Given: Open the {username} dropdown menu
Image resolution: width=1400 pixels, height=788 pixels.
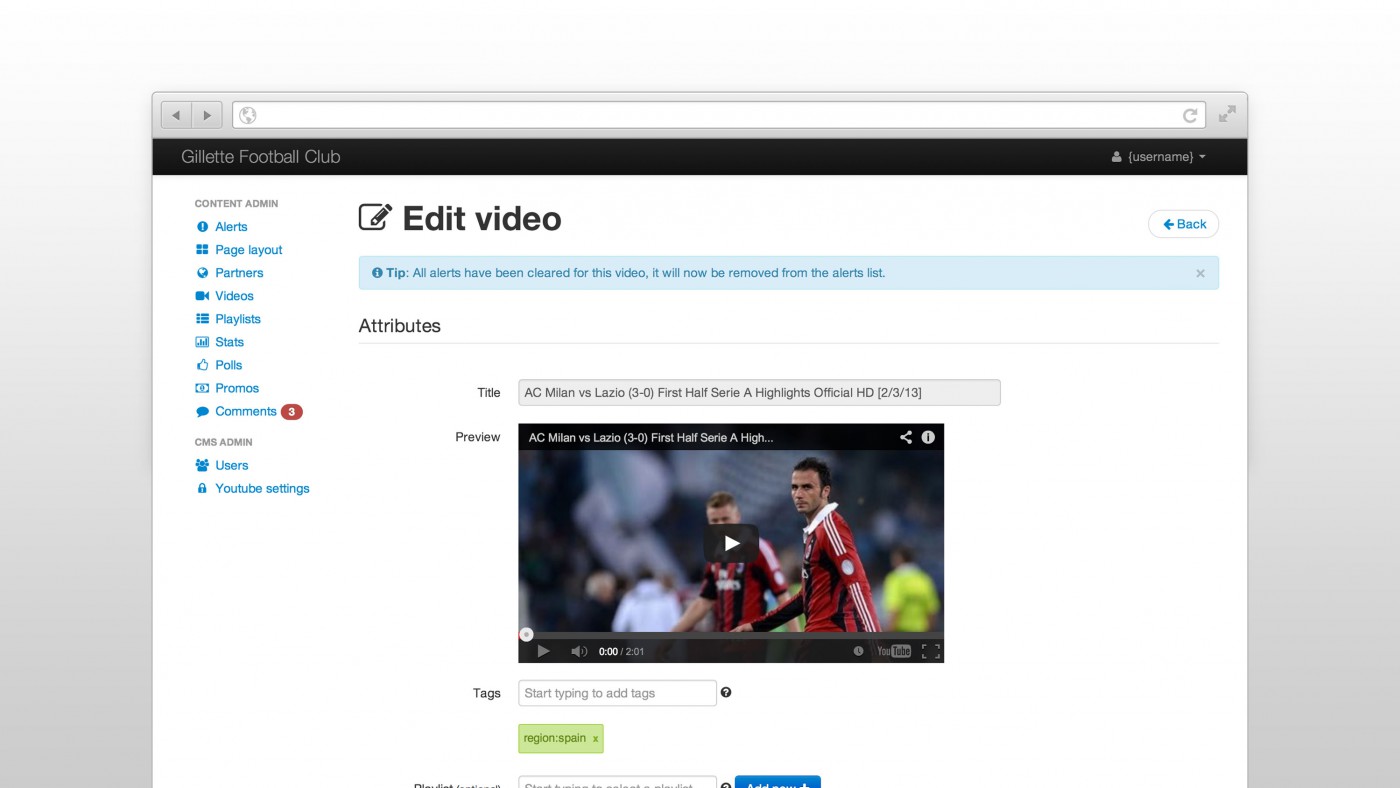Looking at the screenshot, I should pos(1159,157).
